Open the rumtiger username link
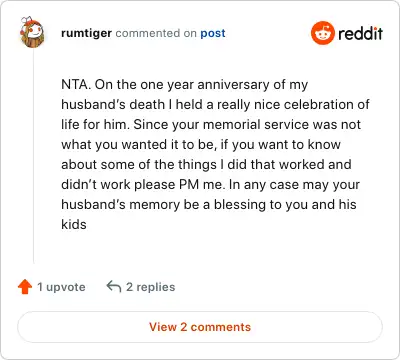400x360 pixels. tap(86, 33)
